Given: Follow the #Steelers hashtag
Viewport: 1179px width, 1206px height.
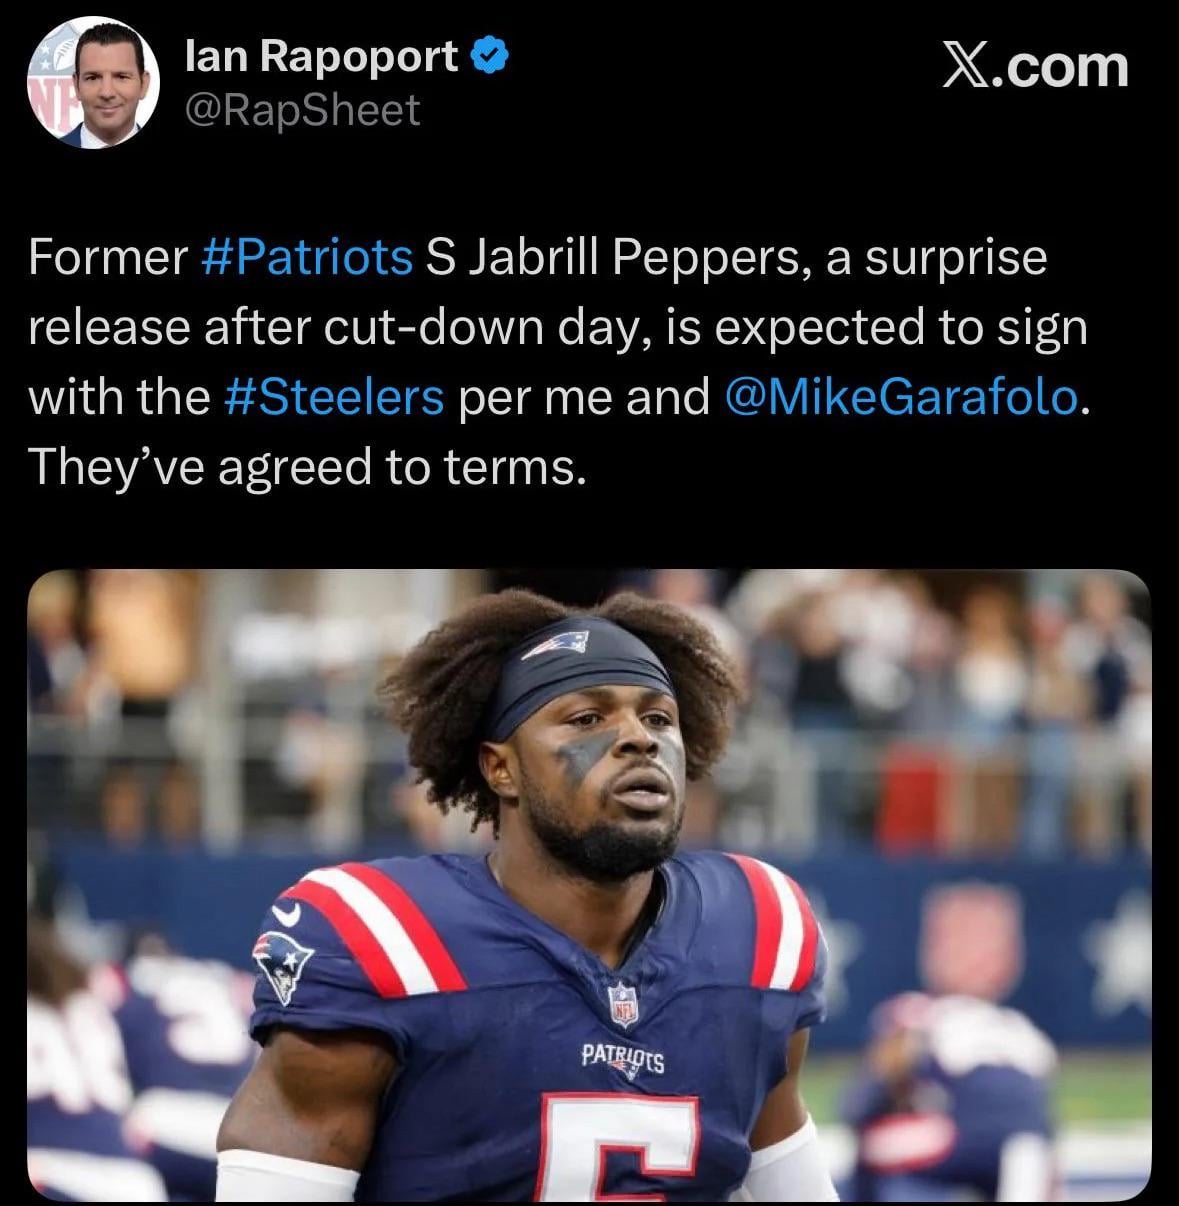Looking at the screenshot, I should pos(329,396).
